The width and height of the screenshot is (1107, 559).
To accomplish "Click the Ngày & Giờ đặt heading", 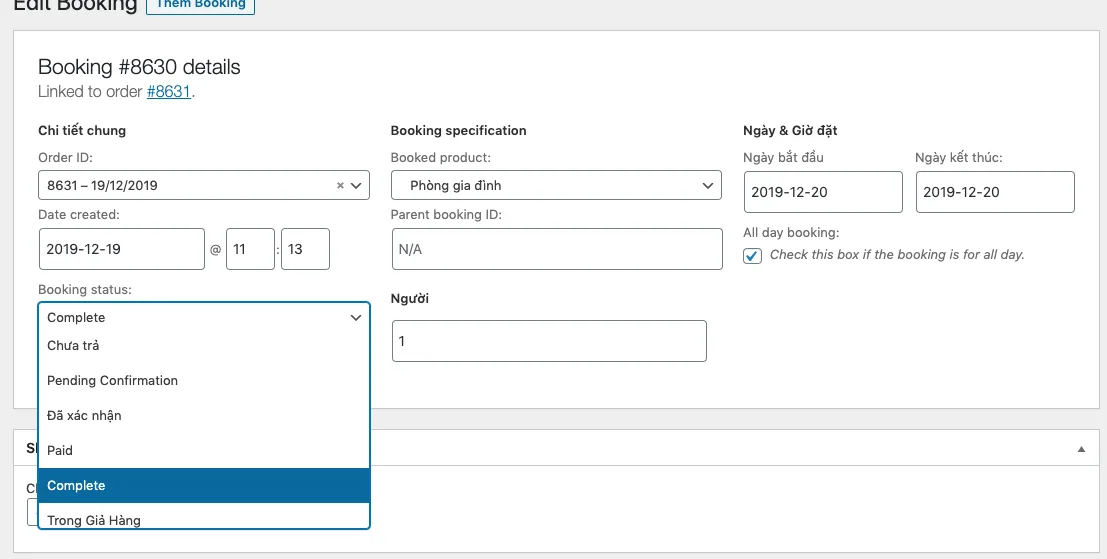I will pos(790,131).
